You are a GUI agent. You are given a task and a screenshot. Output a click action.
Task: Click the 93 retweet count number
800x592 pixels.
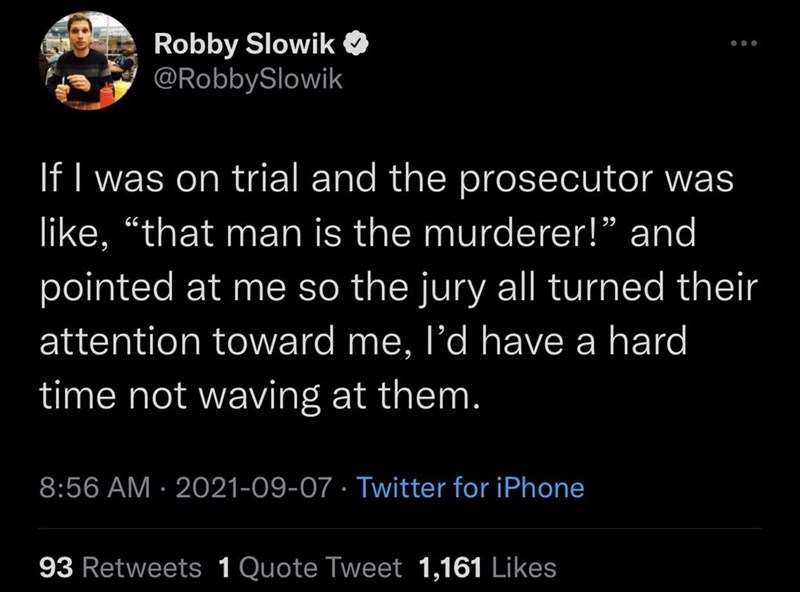(56, 567)
